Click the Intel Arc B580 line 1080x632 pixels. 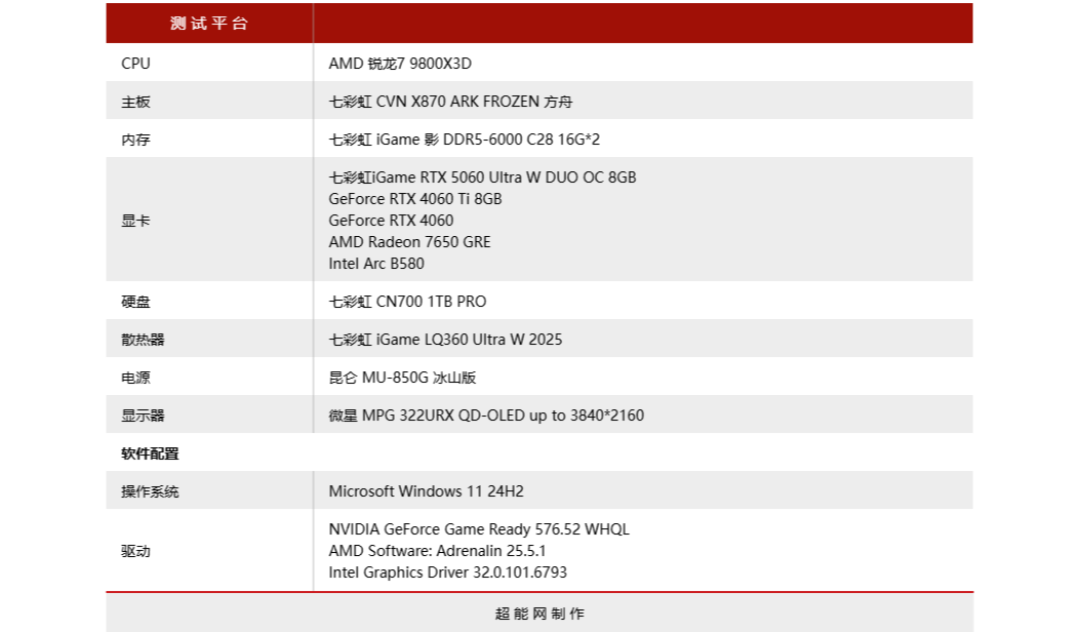[377, 264]
